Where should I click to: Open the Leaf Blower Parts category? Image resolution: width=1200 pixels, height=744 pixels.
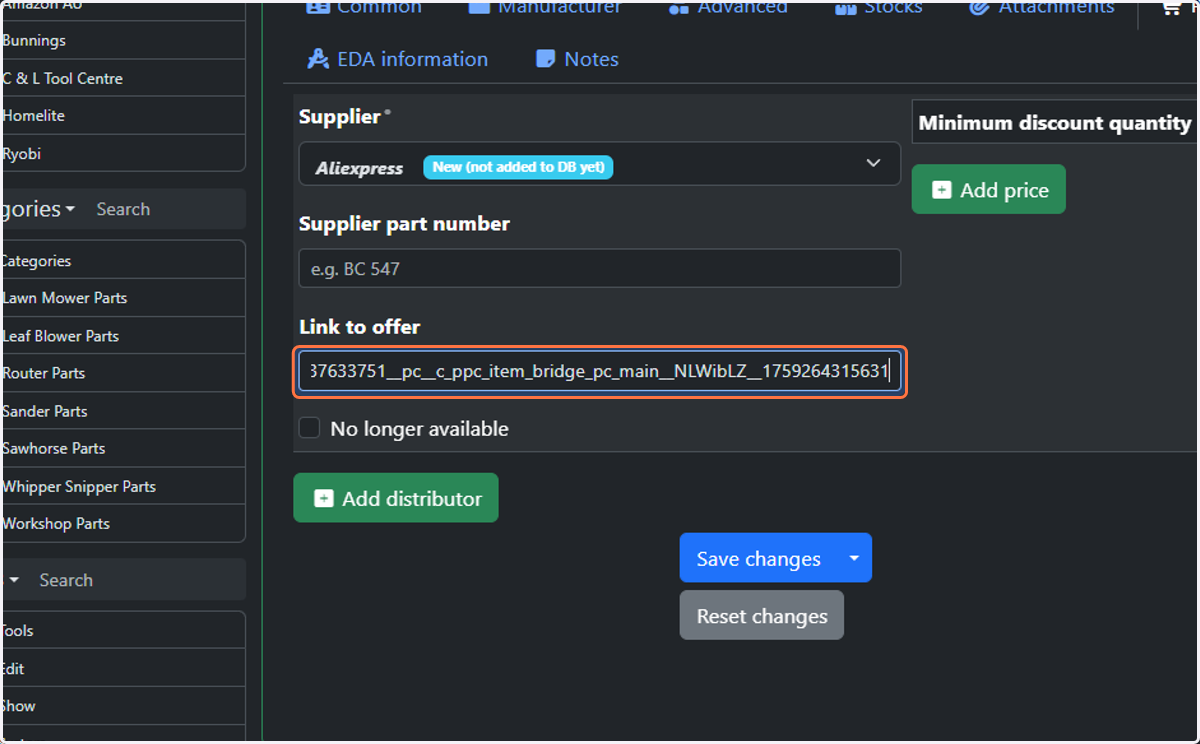tap(122, 336)
